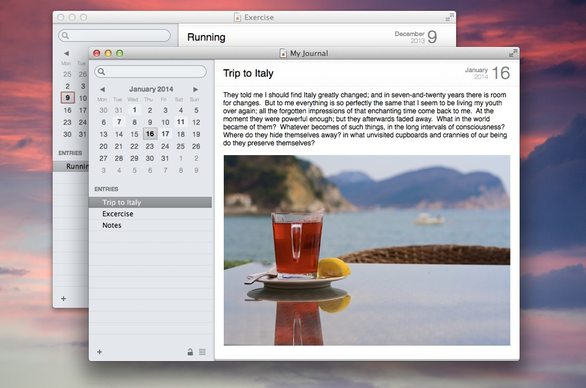Select January 11 in the calendar
This screenshot has height=388, width=586.
pyautogui.click(x=181, y=122)
